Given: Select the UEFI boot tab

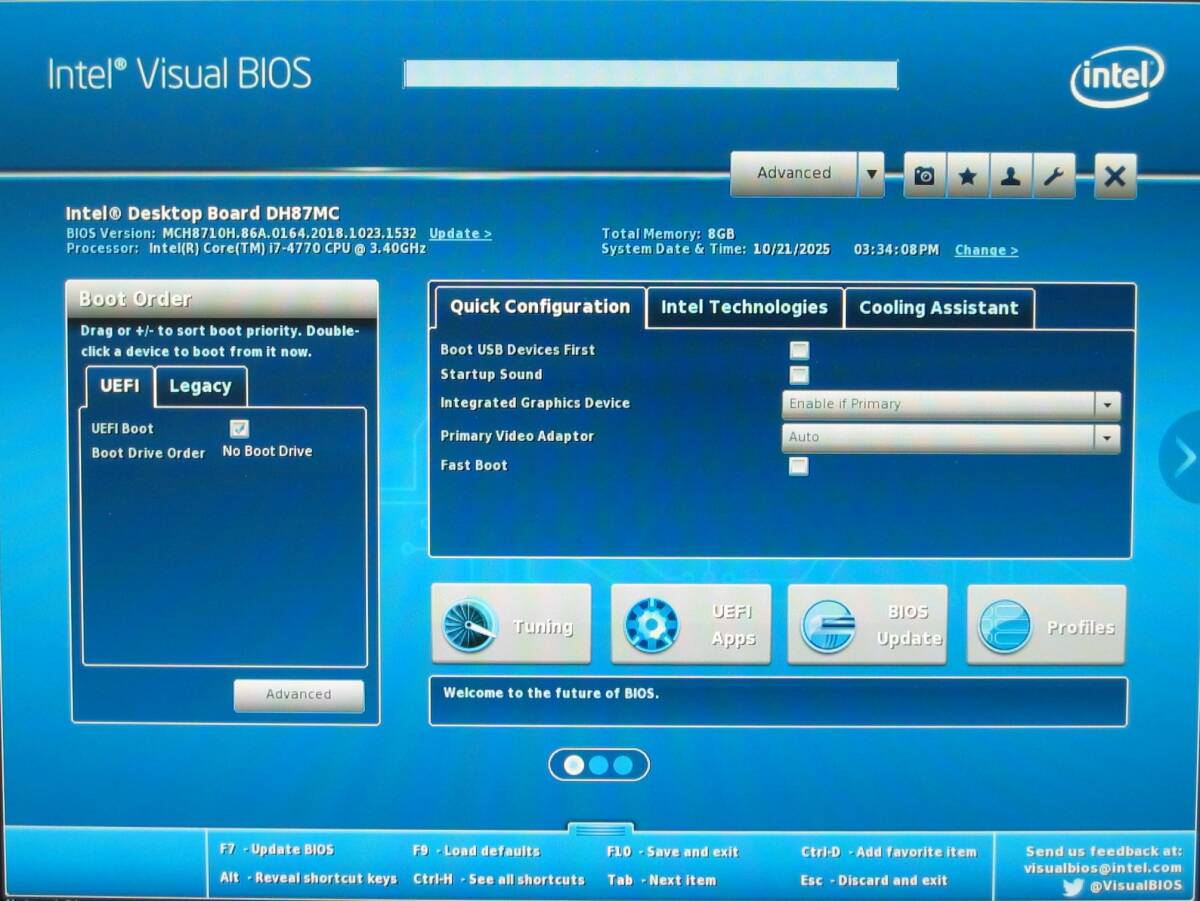Looking at the screenshot, I should pos(119,386).
